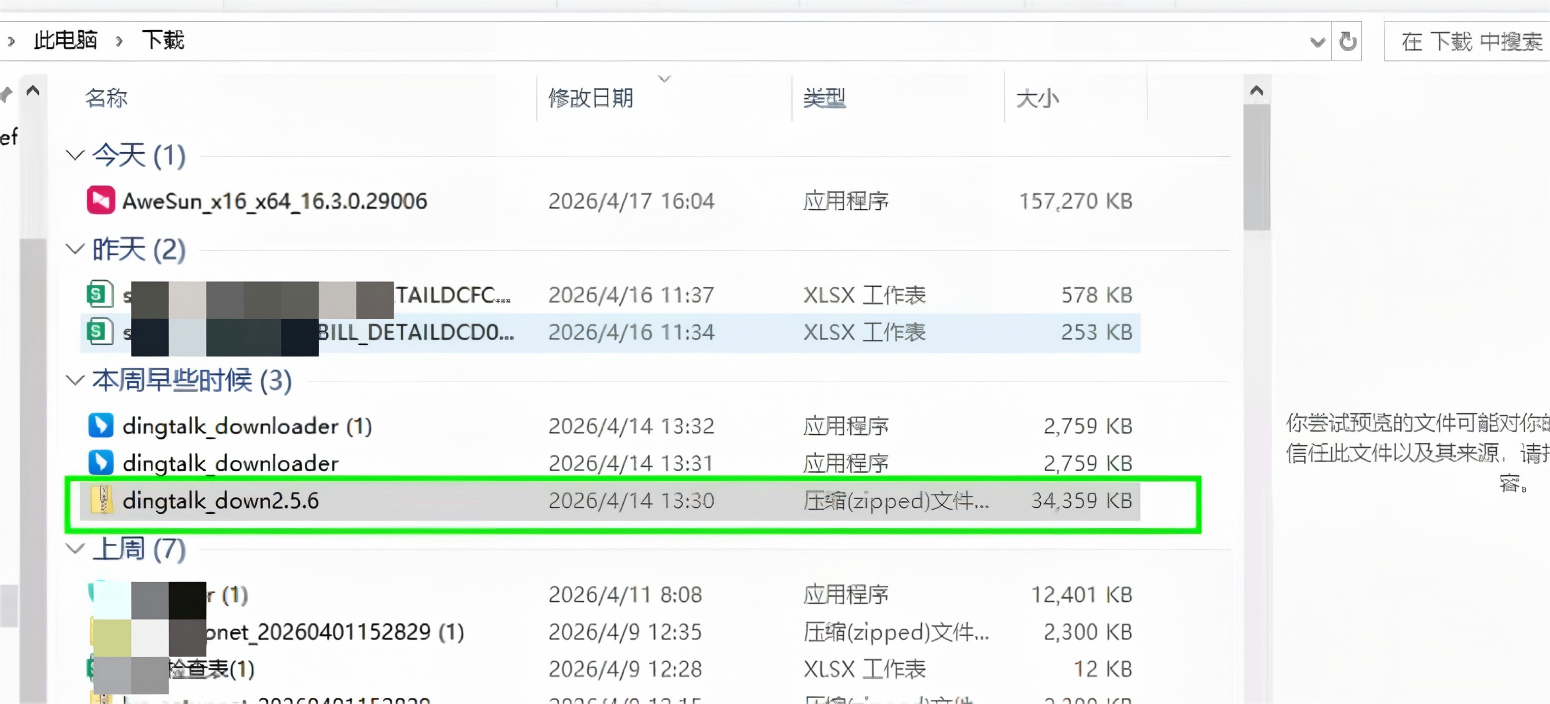Click the 大小 column header
The width and height of the screenshot is (1550, 704).
click(x=1037, y=98)
